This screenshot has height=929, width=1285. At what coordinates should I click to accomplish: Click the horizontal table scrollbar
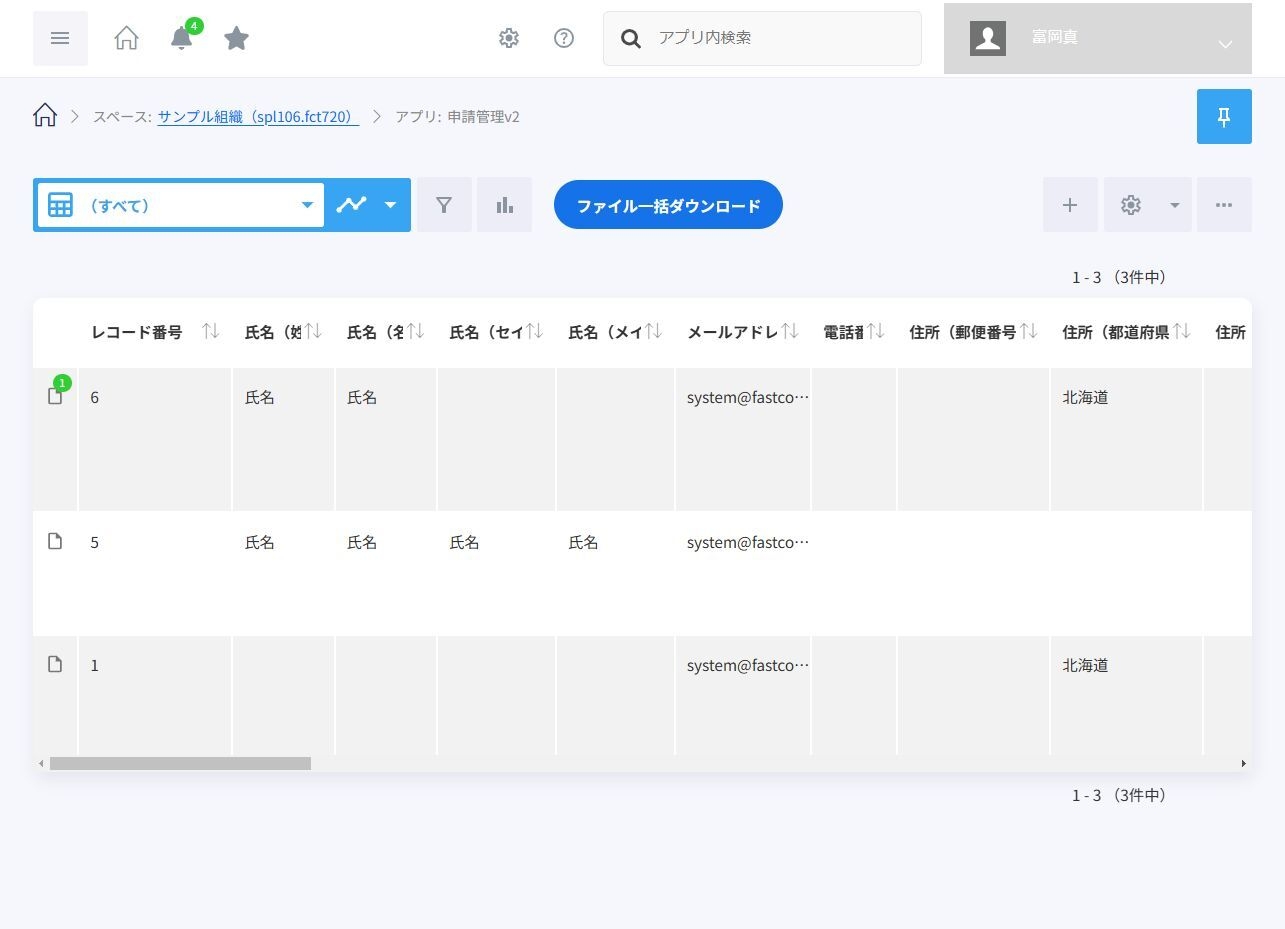pos(180,764)
